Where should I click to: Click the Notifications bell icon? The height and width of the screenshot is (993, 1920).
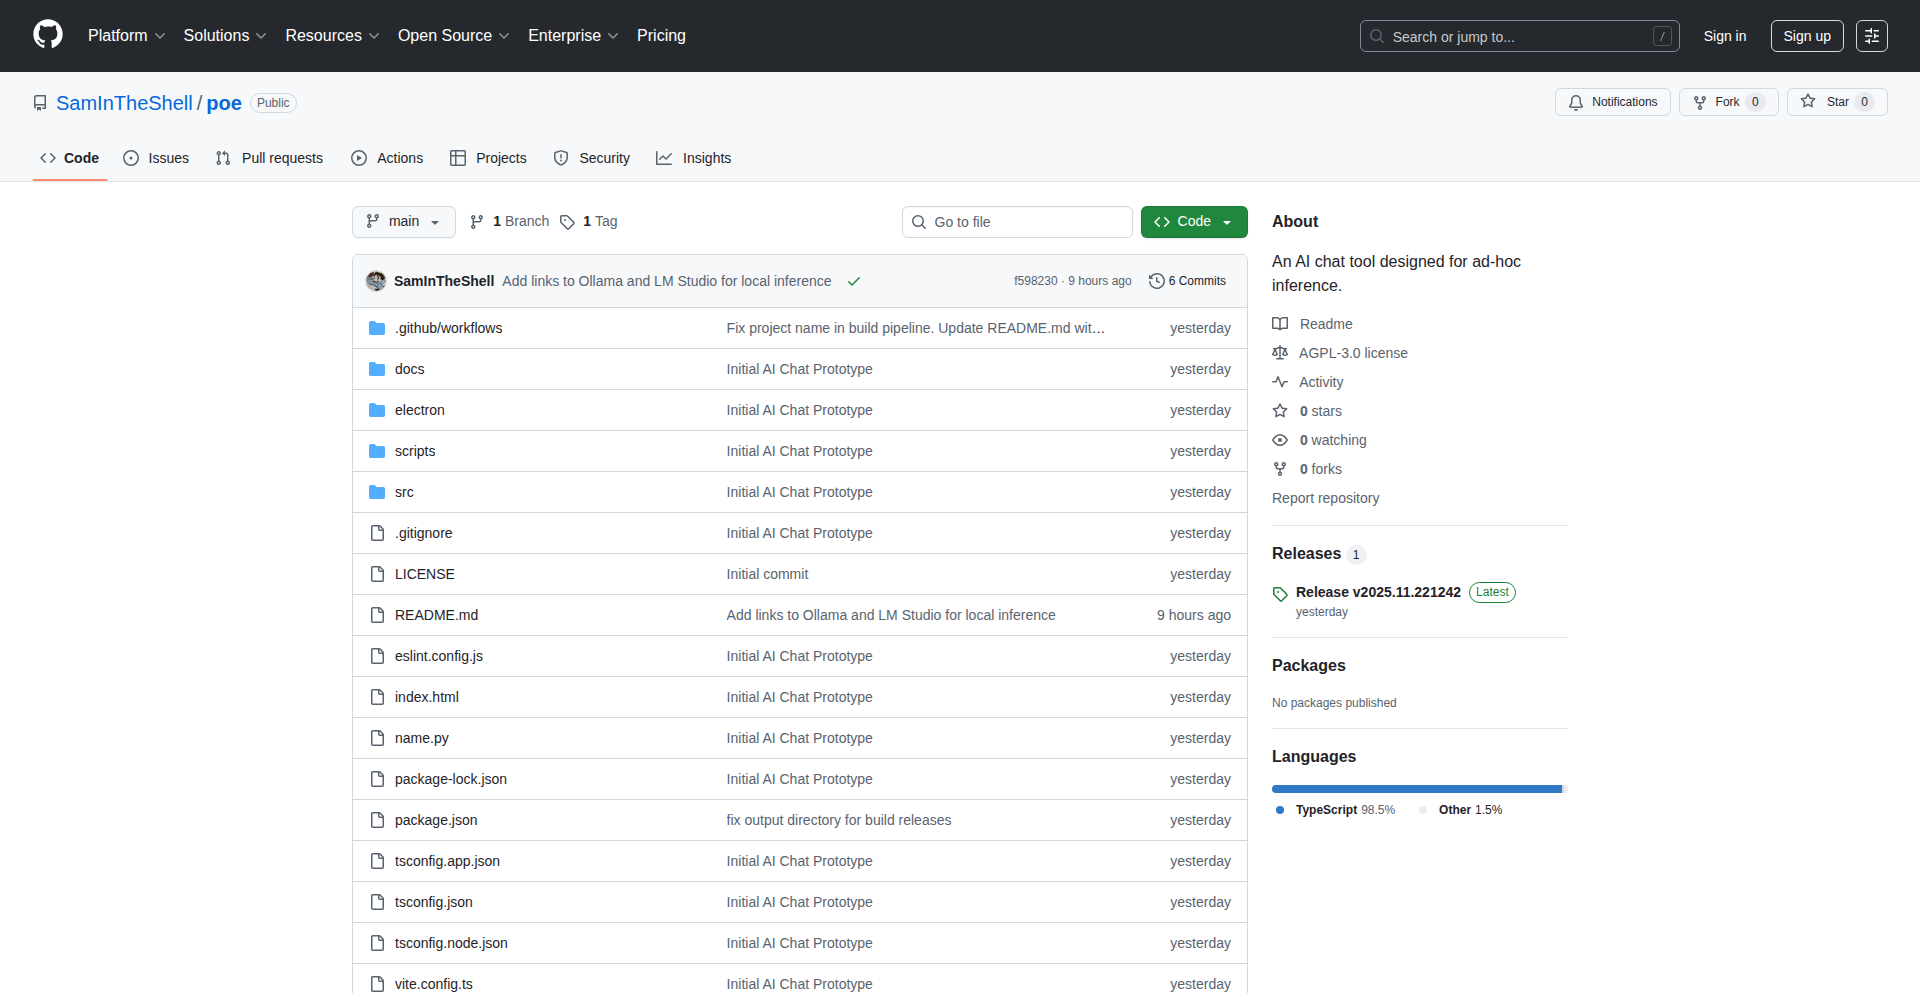click(1576, 102)
